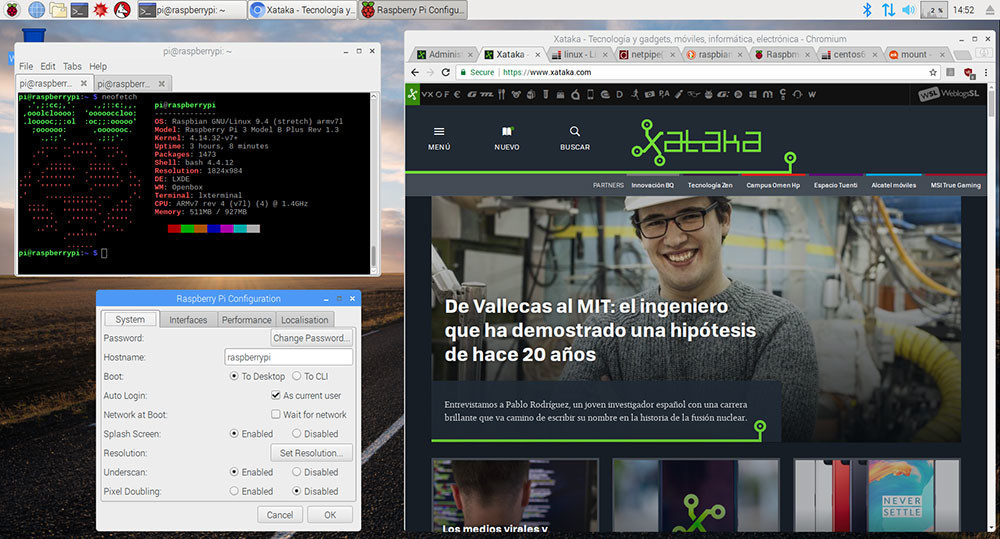
Task: Click the Wolfram red spiky icon in taskbar
Action: click(x=101, y=10)
